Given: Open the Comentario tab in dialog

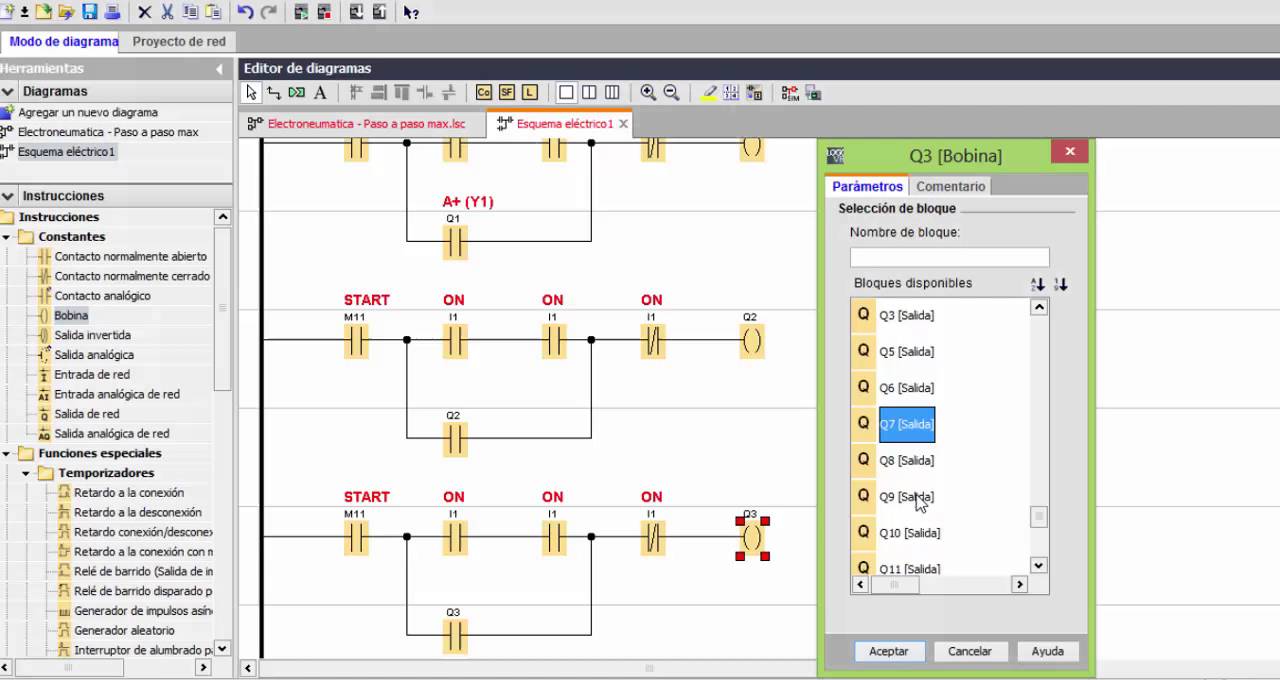Looking at the screenshot, I should pos(950,186).
